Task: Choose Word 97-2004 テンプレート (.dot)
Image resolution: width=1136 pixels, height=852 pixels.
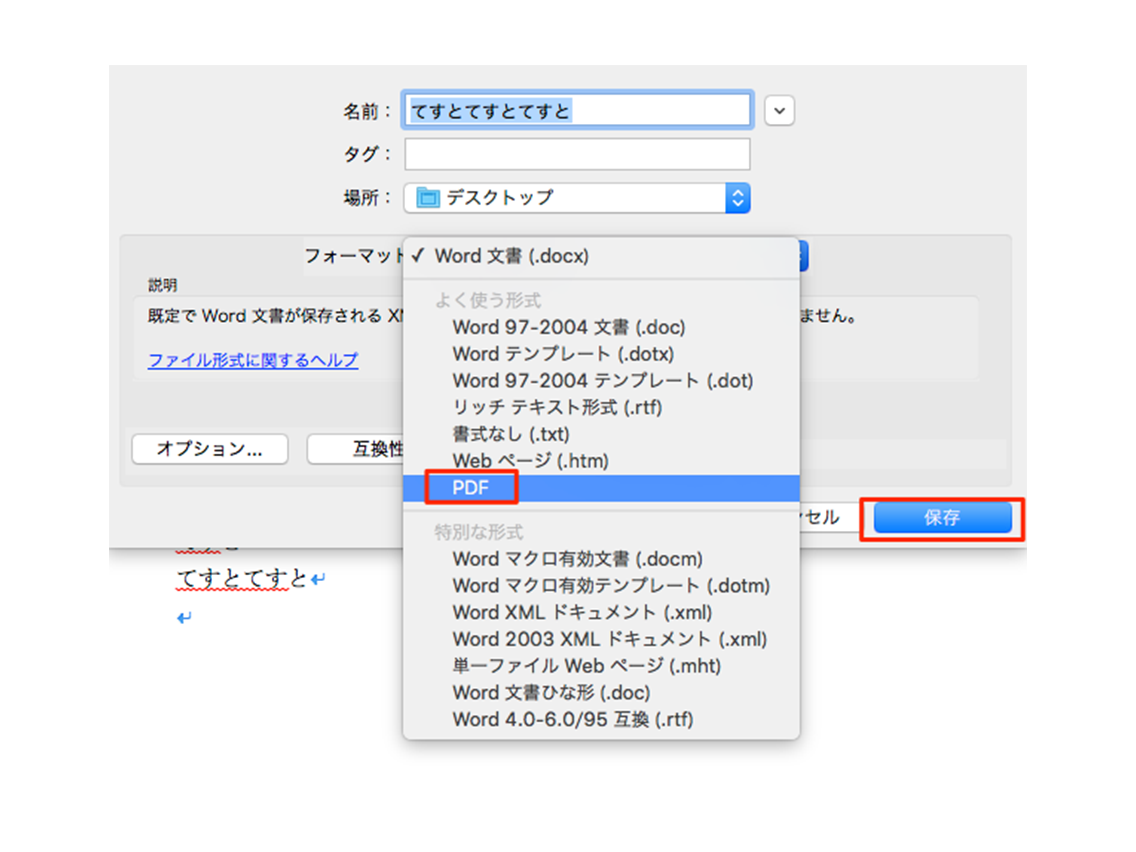Action: (601, 381)
